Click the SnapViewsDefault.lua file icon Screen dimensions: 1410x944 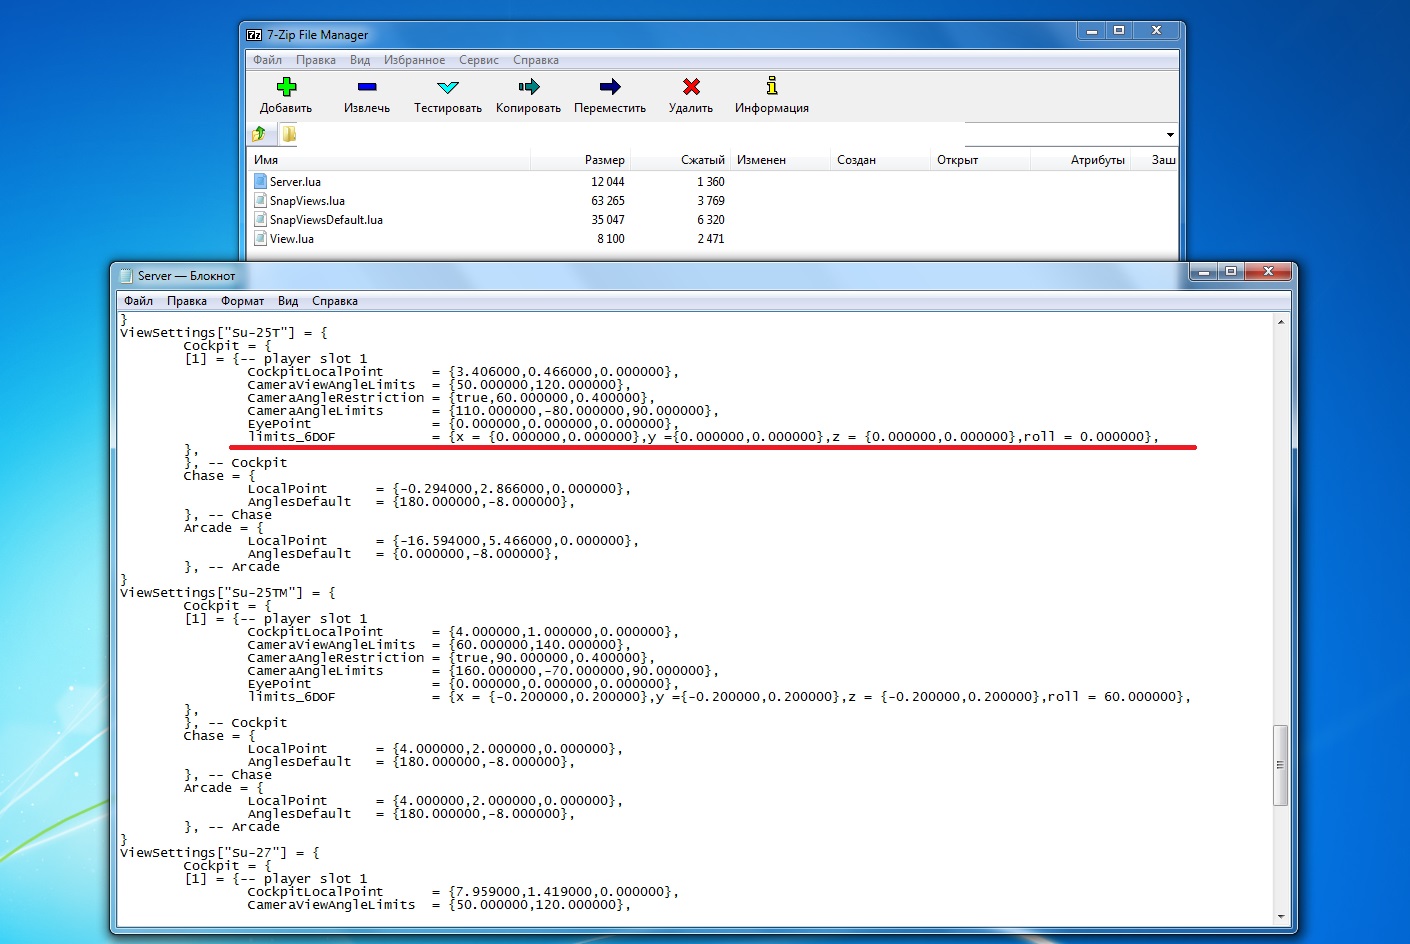pos(261,219)
